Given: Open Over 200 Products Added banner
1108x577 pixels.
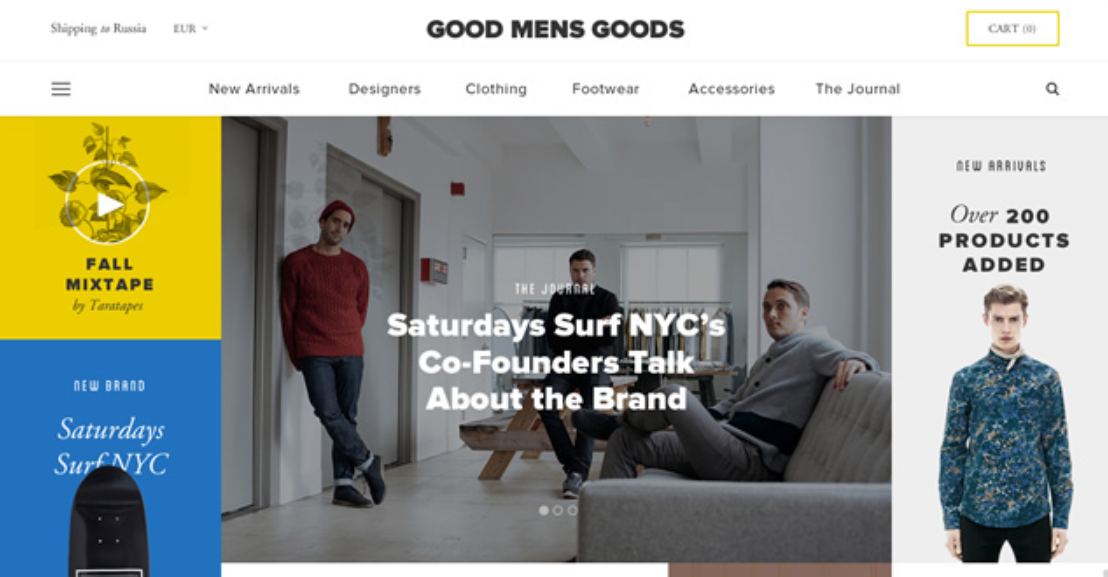Looking at the screenshot, I should [x=1000, y=340].
